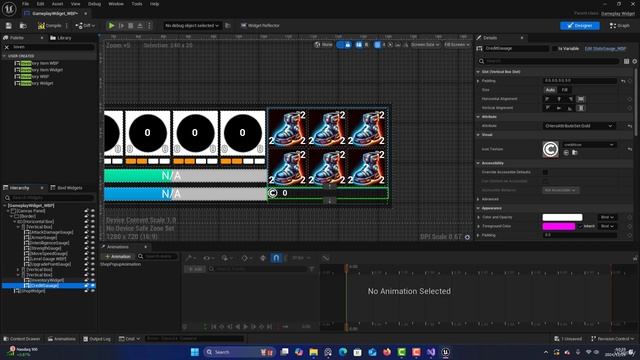
Task: Pick the white Color and Opacity swatch
Action: [562, 217]
